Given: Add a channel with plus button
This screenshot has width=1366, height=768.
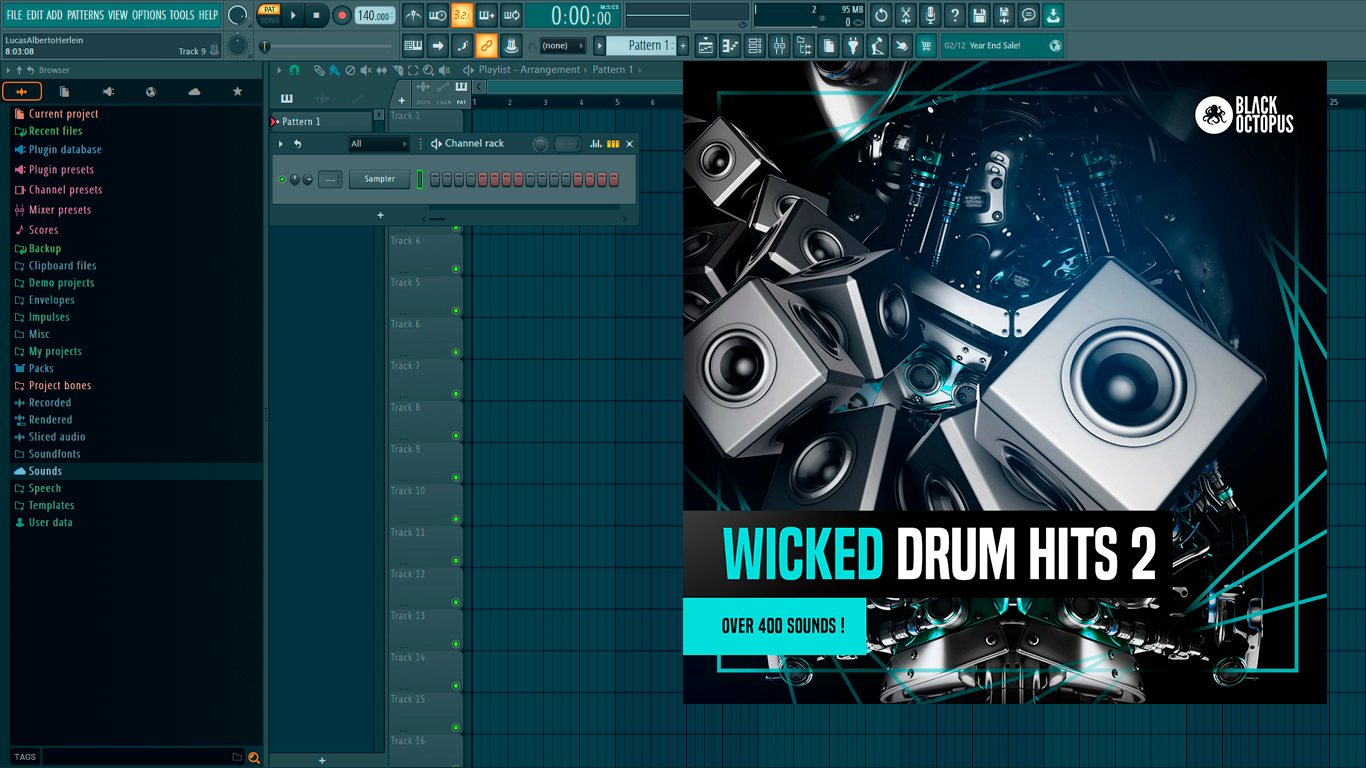Looking at the screenshot, I should point(380,215).
